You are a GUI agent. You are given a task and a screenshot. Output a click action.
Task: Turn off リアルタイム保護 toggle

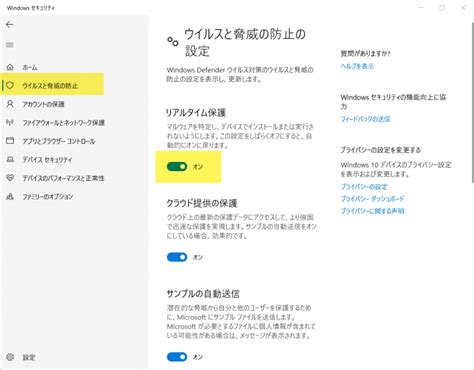[177, 166]
